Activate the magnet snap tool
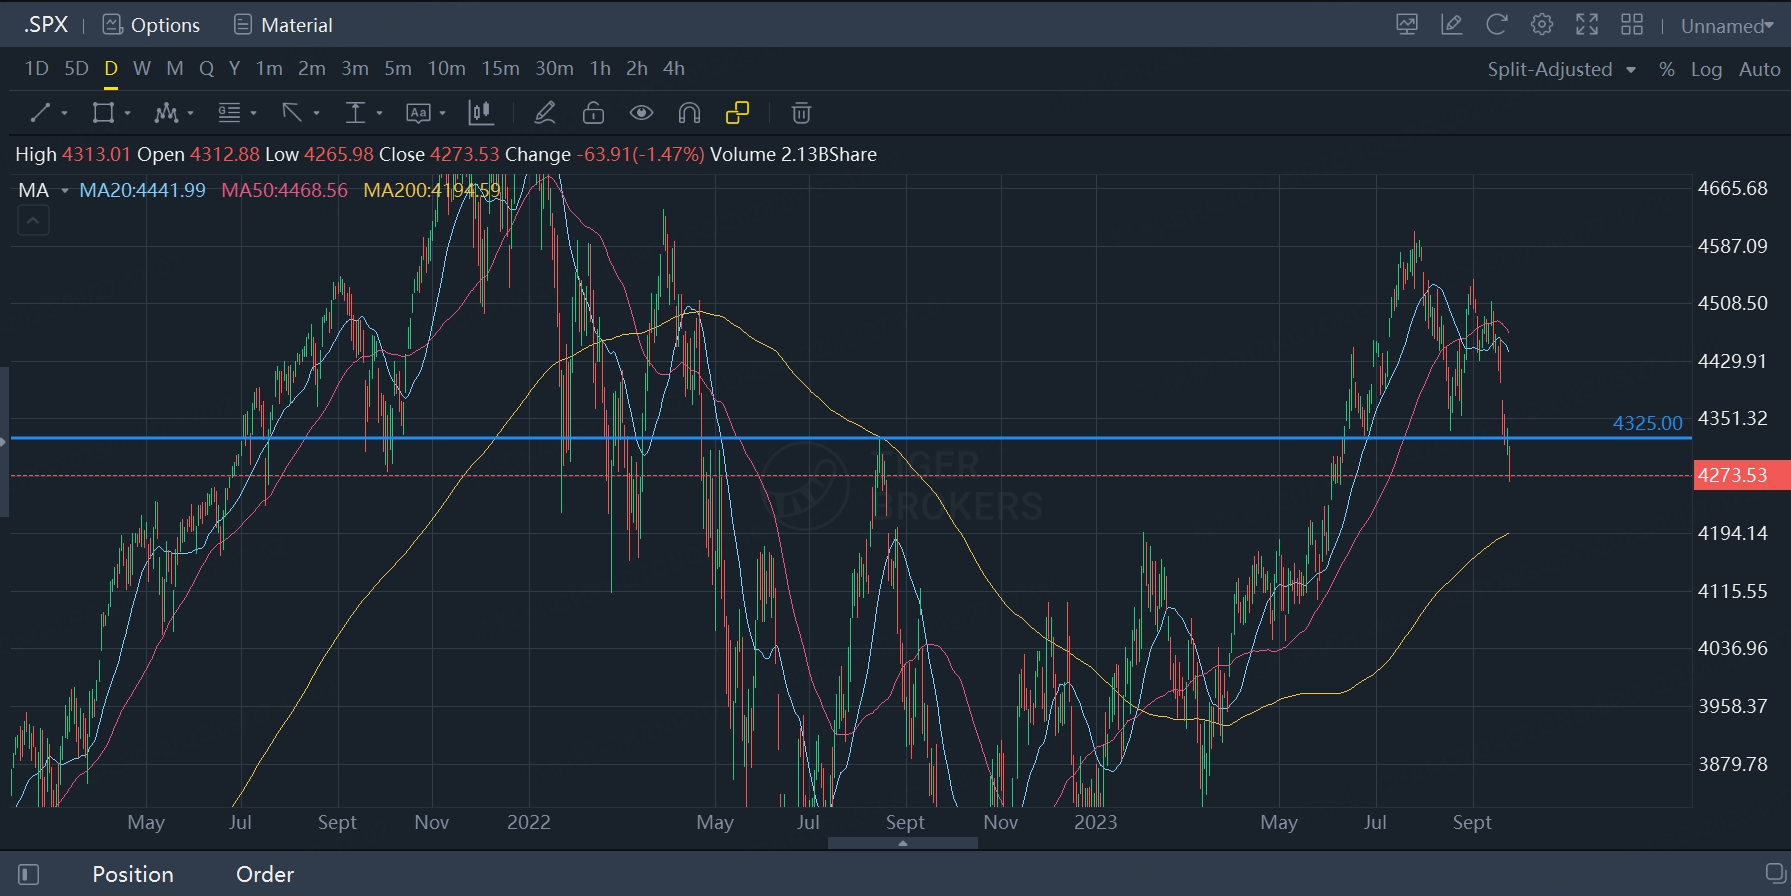The image size is (1791, 896). [689, 113]
